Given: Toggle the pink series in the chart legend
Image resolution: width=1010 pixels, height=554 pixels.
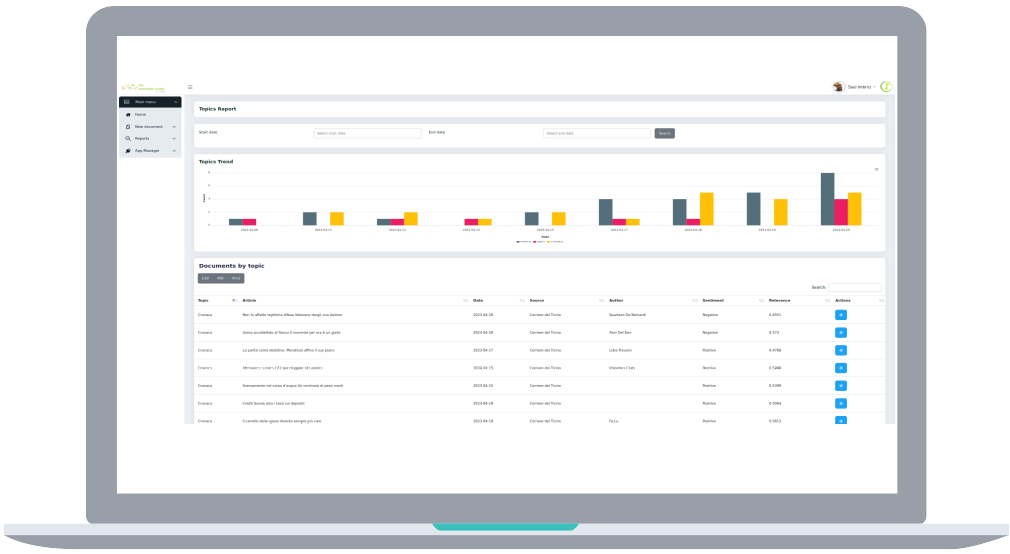Looking at the screenshot, I should pyautogui.click(x=540, y=242).
